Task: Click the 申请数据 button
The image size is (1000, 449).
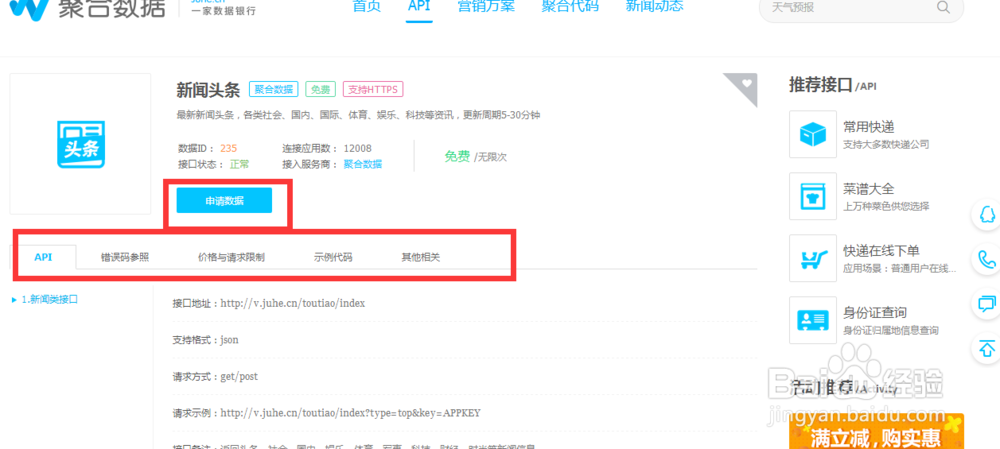Action: coord(224,200)
